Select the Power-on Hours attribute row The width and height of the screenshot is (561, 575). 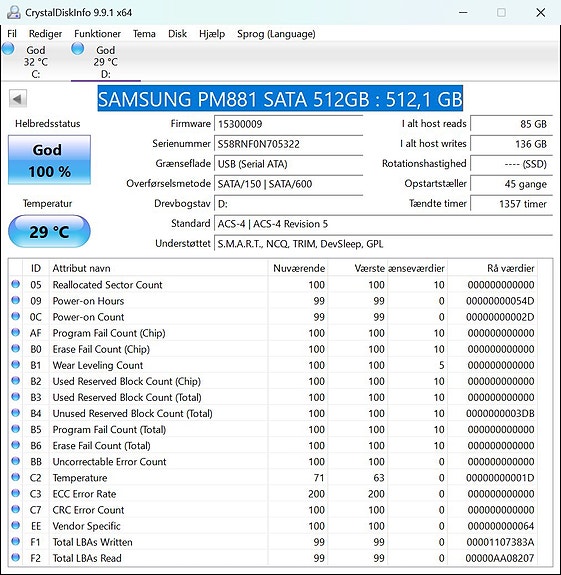point(273,301)
